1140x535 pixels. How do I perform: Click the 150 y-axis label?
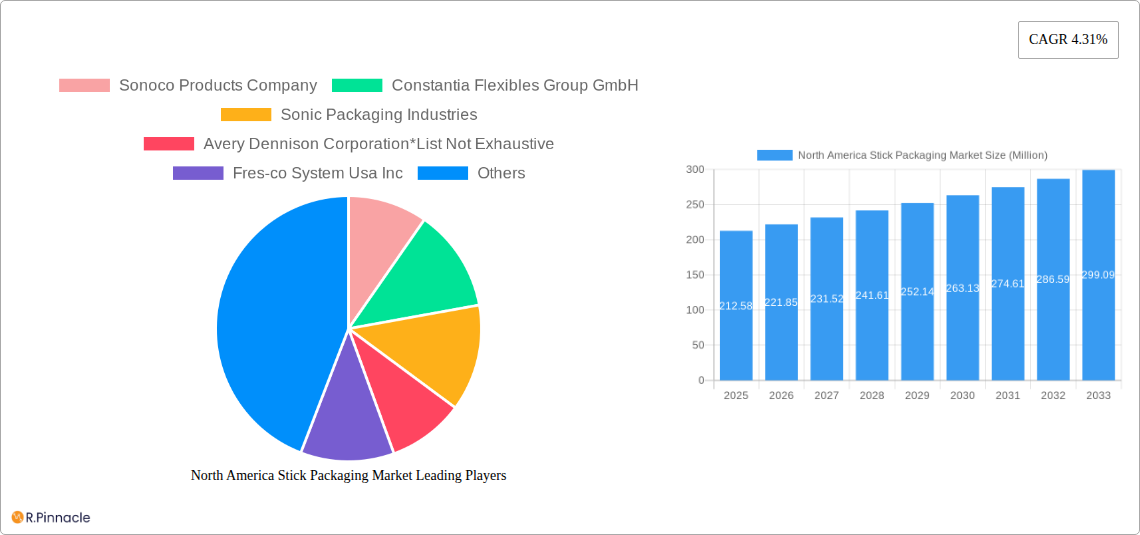(x=696, y=275)
